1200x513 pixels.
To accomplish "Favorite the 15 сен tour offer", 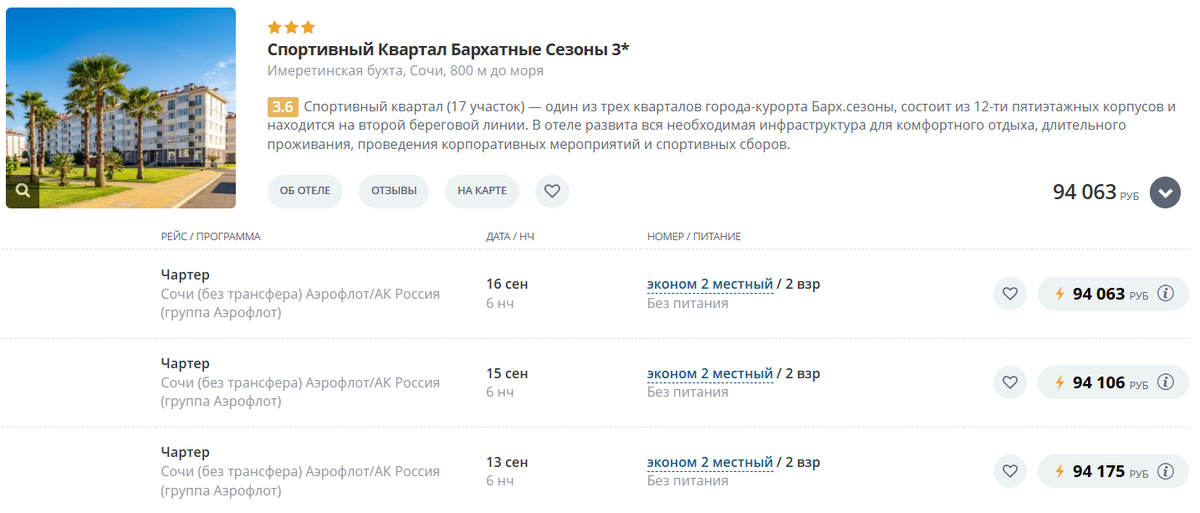I will tap(1010, 383).
